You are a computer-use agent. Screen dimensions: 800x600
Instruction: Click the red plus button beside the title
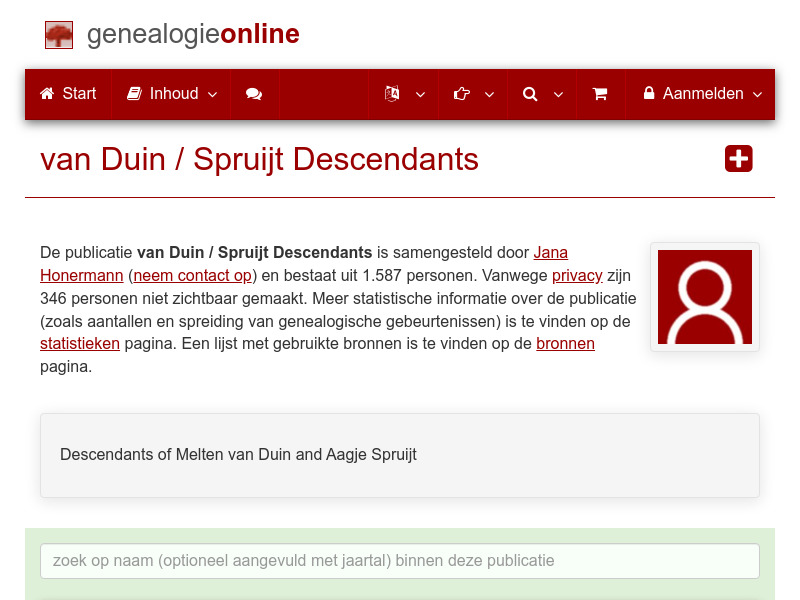coord(738,158)
